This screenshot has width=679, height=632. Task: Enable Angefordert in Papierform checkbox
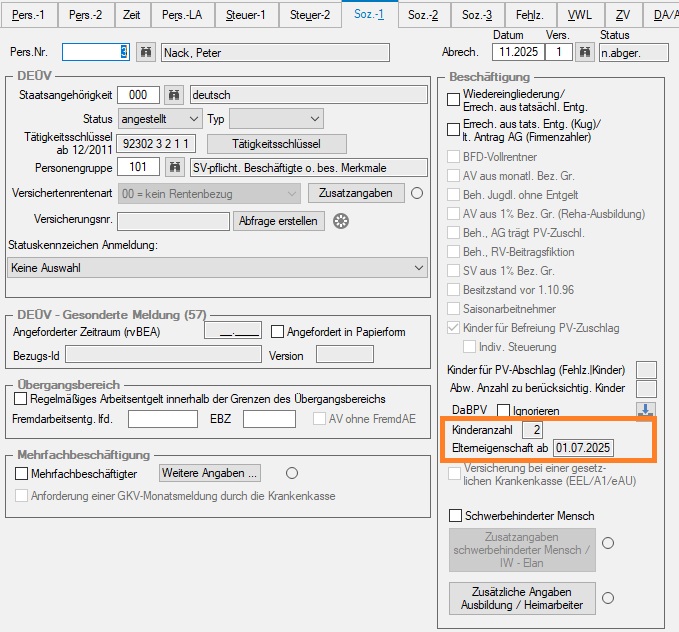click(277, 332)
